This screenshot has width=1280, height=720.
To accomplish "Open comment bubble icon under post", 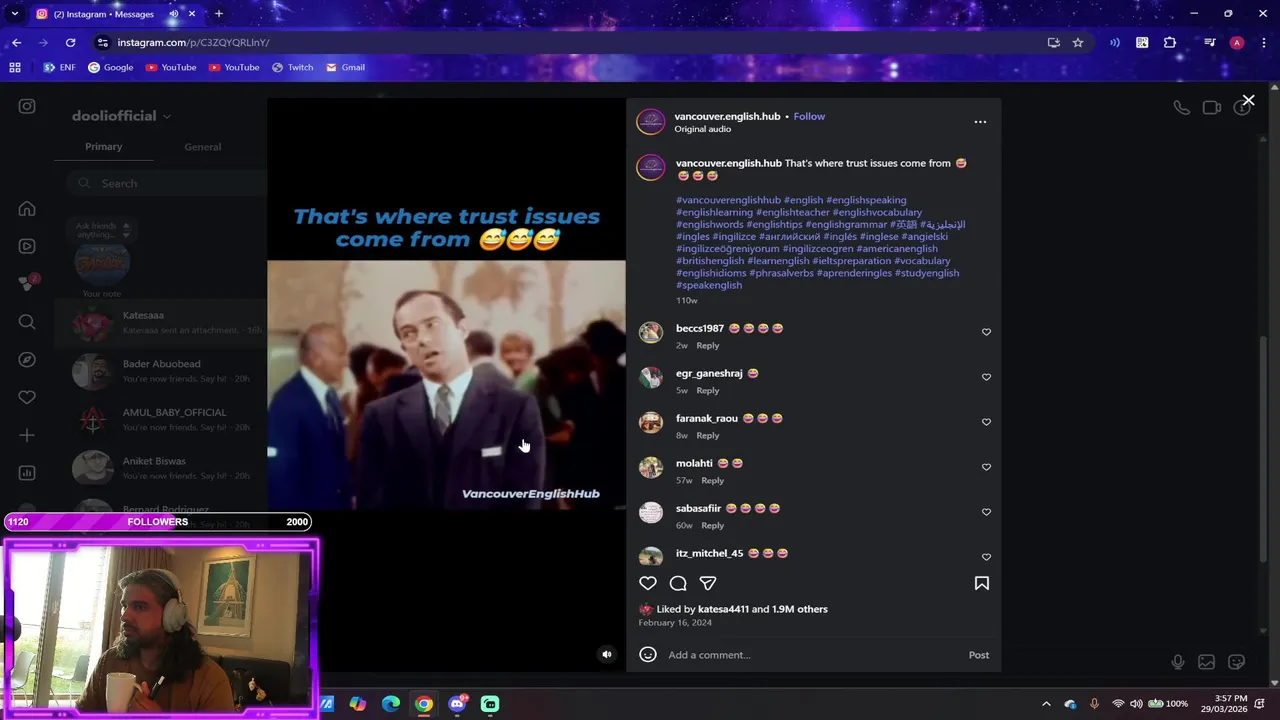I will pos(678,583).
